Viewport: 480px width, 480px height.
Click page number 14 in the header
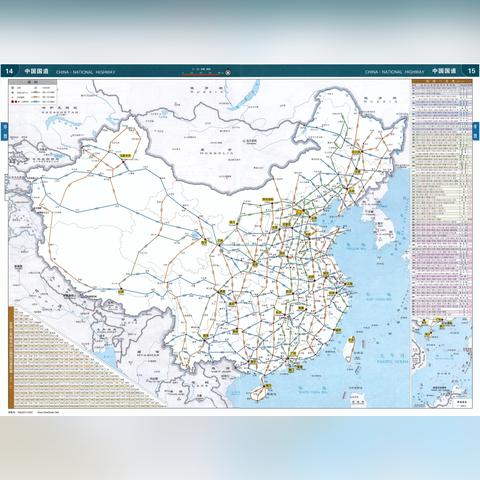tap(9, 71)
